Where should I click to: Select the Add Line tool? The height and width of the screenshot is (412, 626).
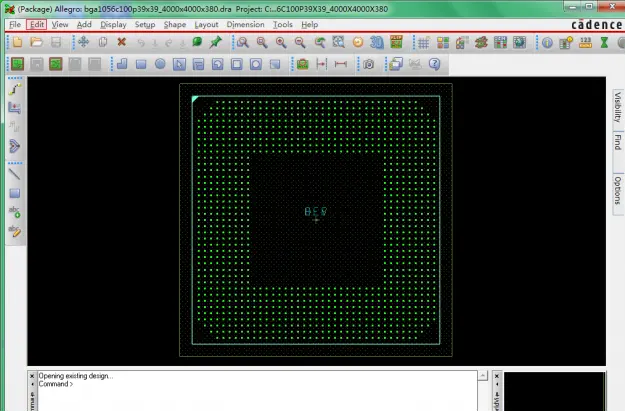(x=15, y=174)
